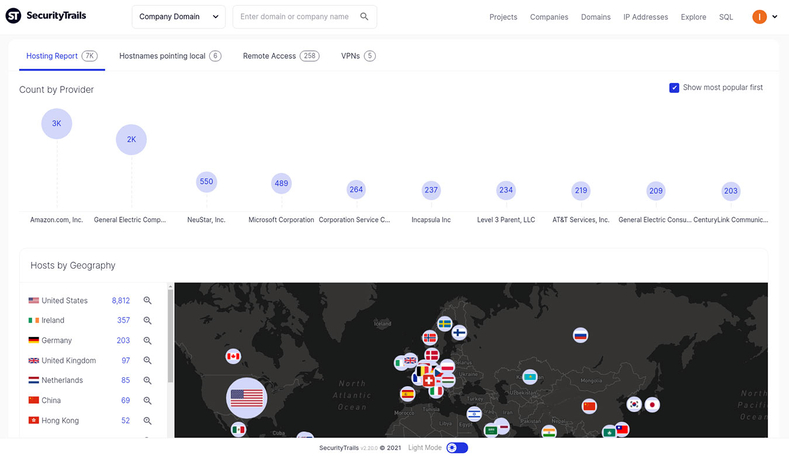The image size is (789, 456).
Task: Go to Companies in the top navigation
Action: tap(549, 17)
